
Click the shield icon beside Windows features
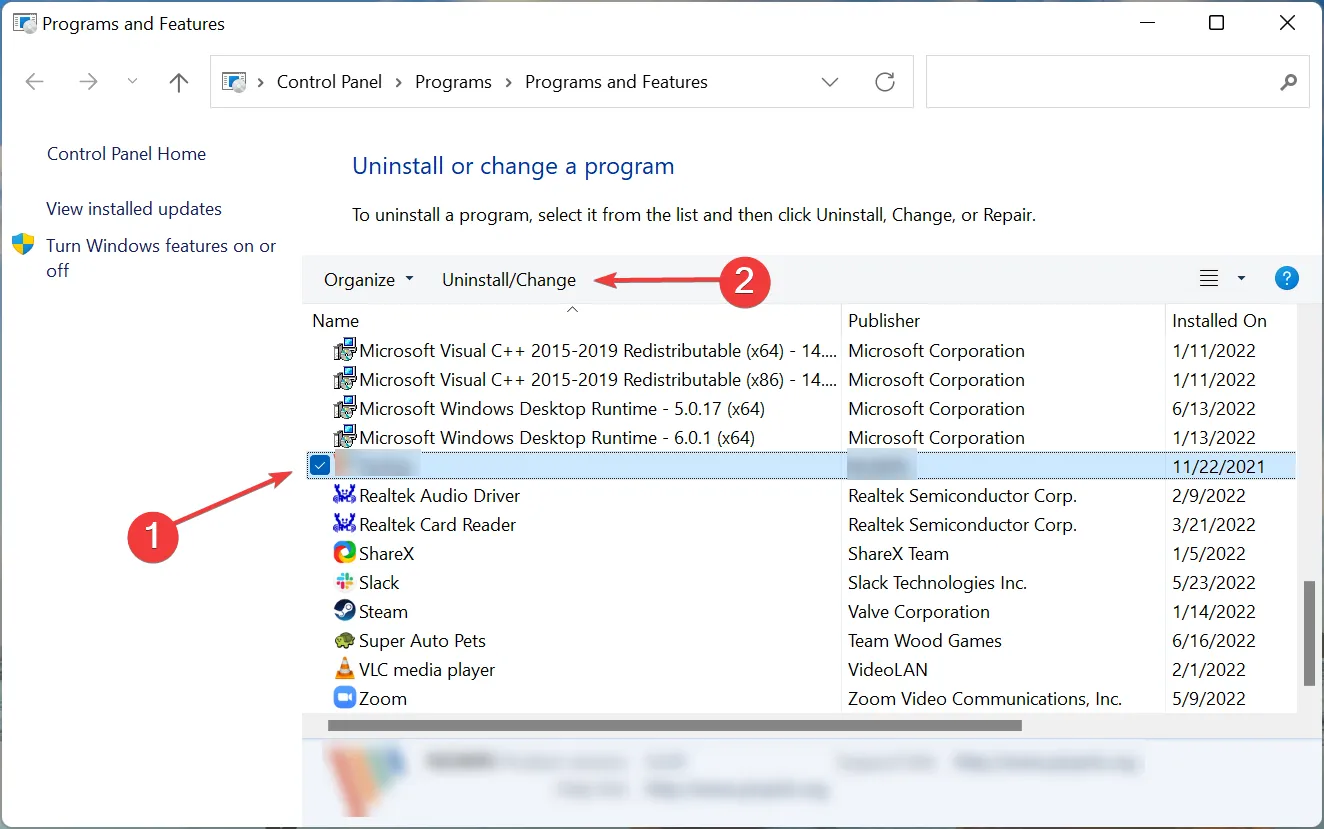pos(23,245)
